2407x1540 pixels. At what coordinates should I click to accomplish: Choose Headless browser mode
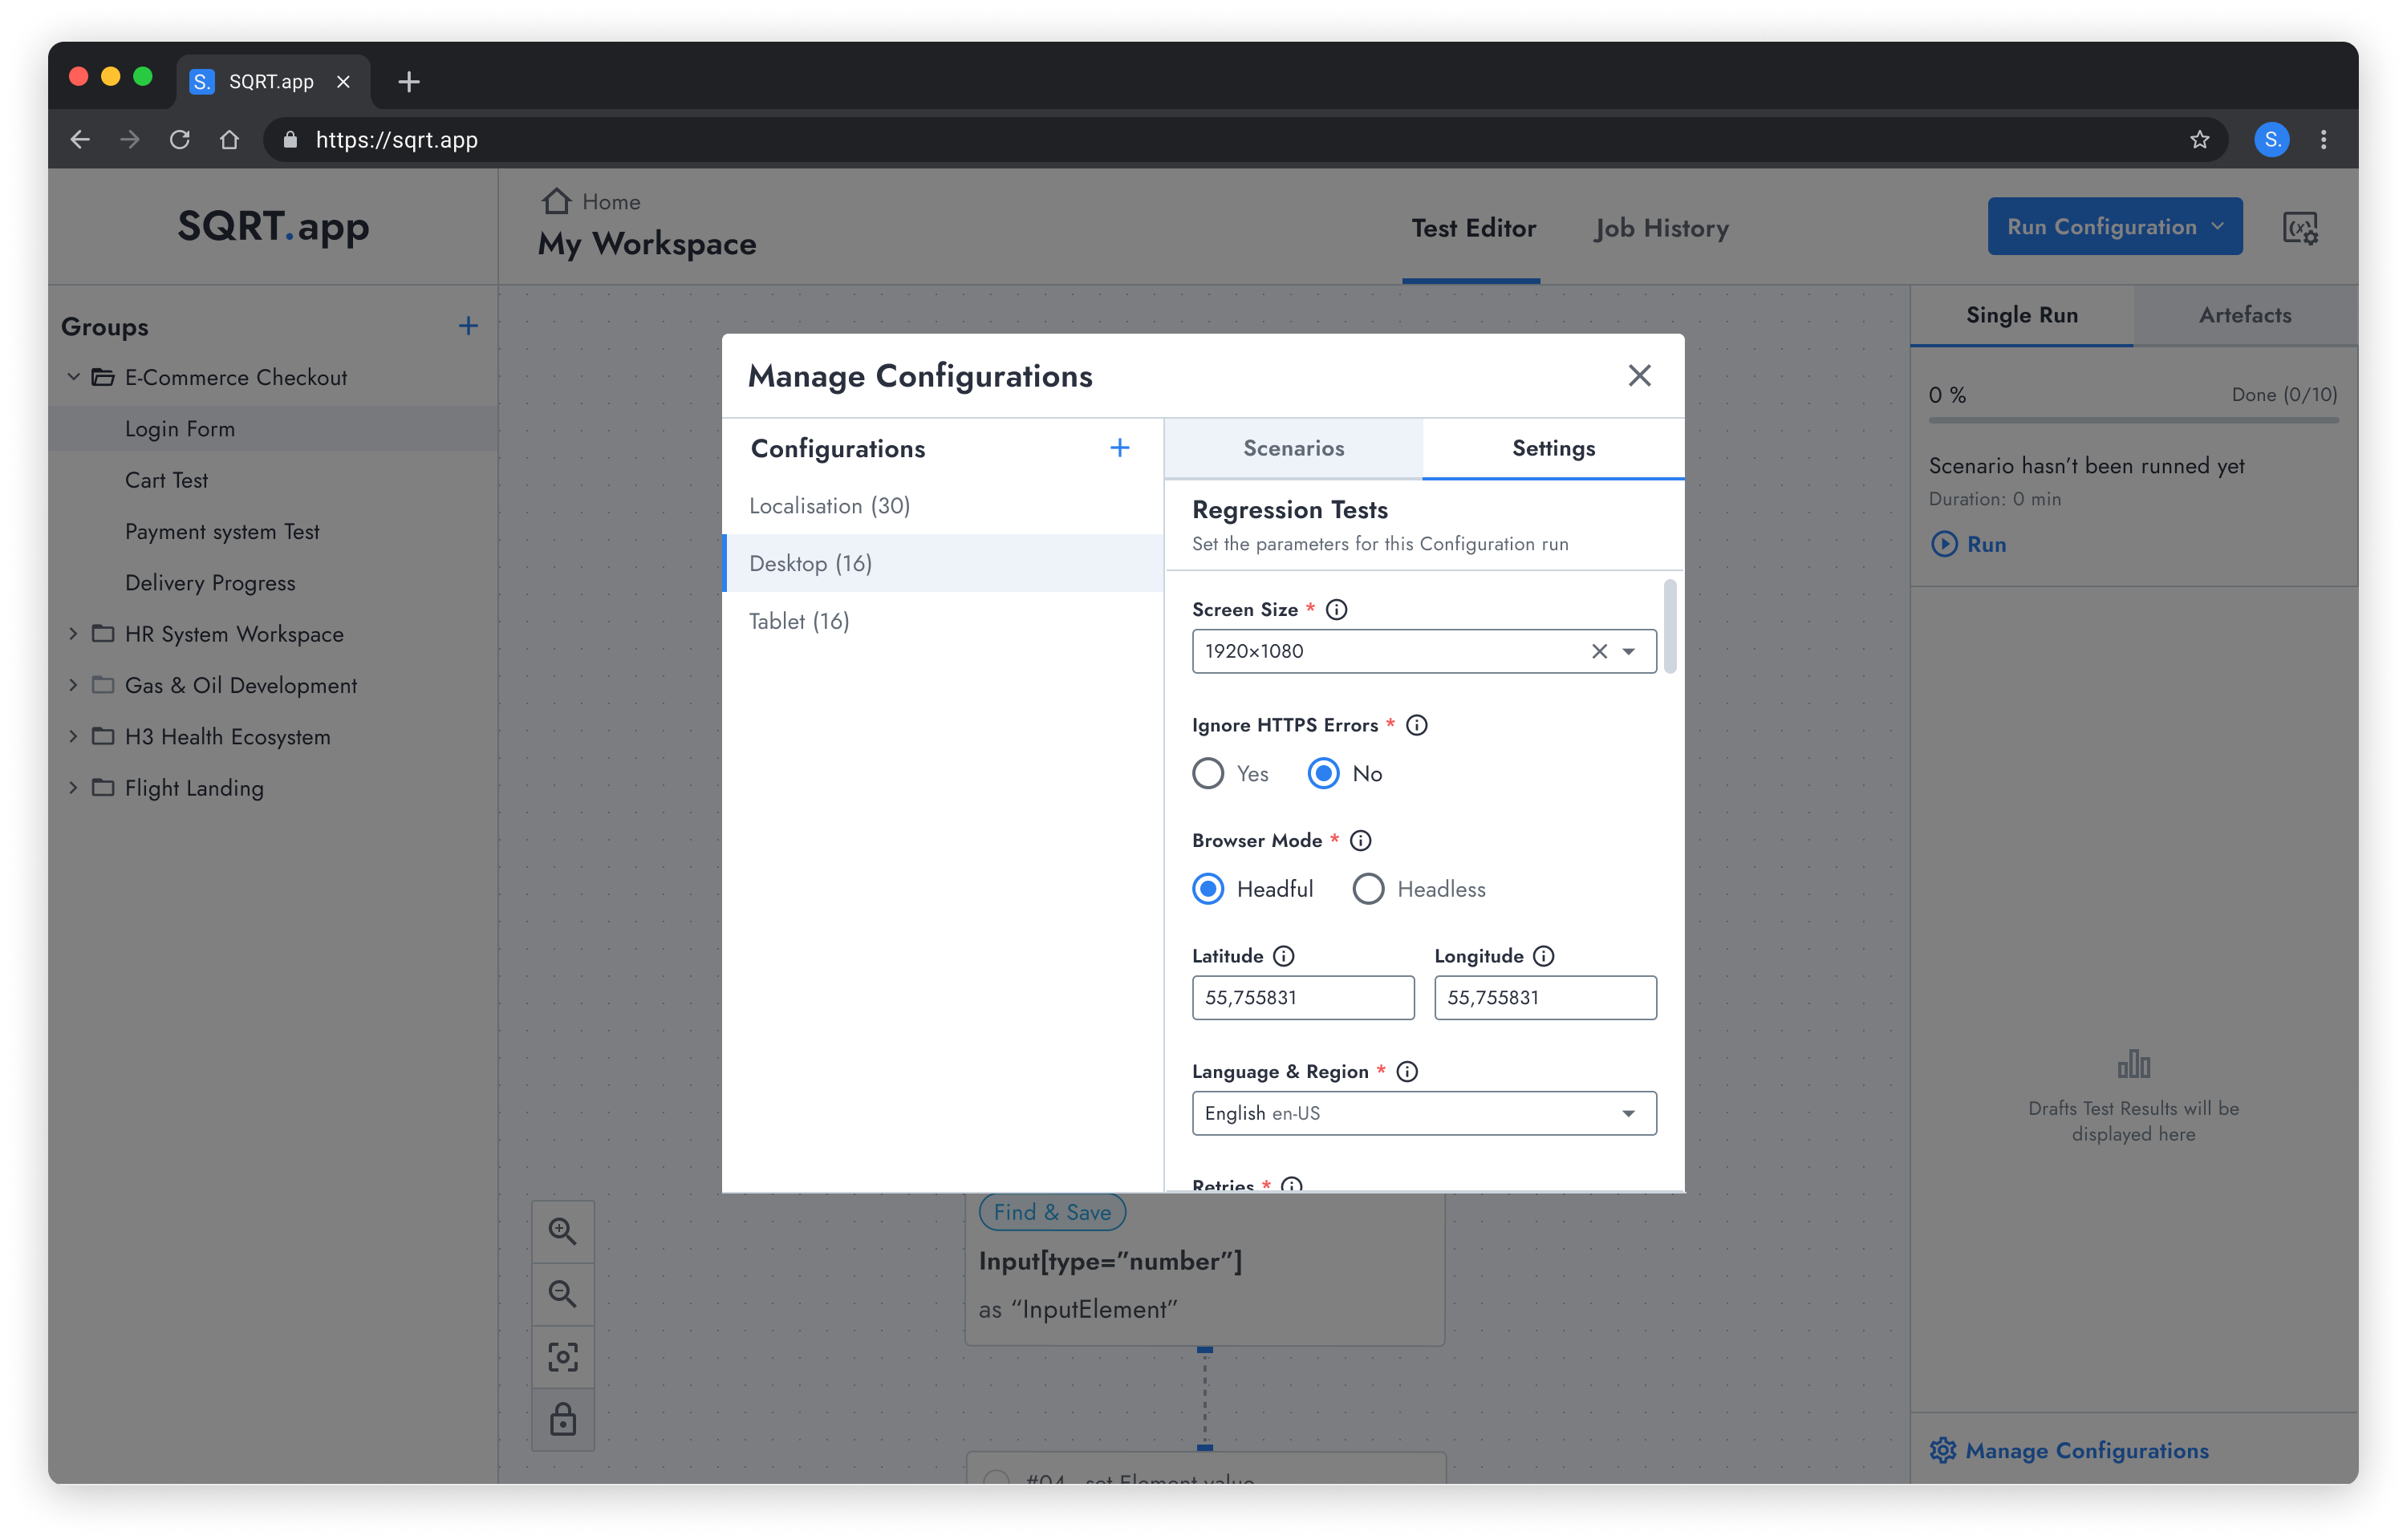tap(1368, 889)
